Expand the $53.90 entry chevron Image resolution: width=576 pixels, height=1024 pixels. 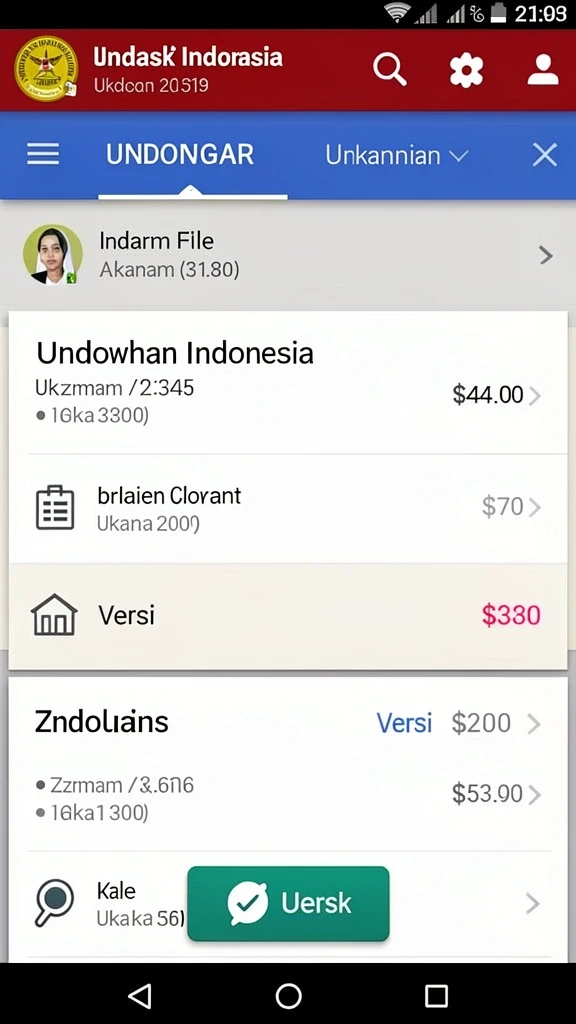click(x=534, y=795)
